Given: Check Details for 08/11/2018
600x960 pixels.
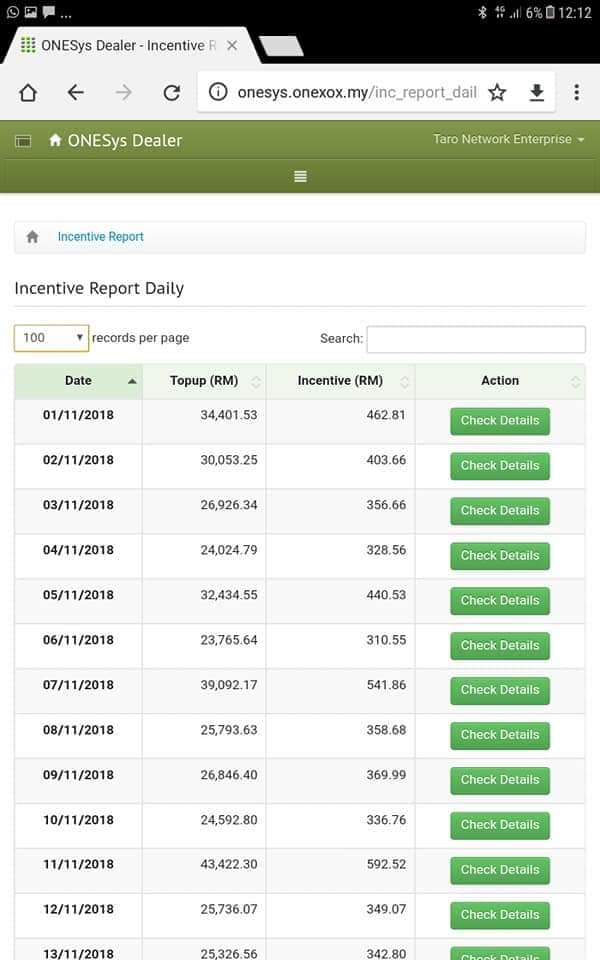Looking at the screenshot, I should coord(500,735).
